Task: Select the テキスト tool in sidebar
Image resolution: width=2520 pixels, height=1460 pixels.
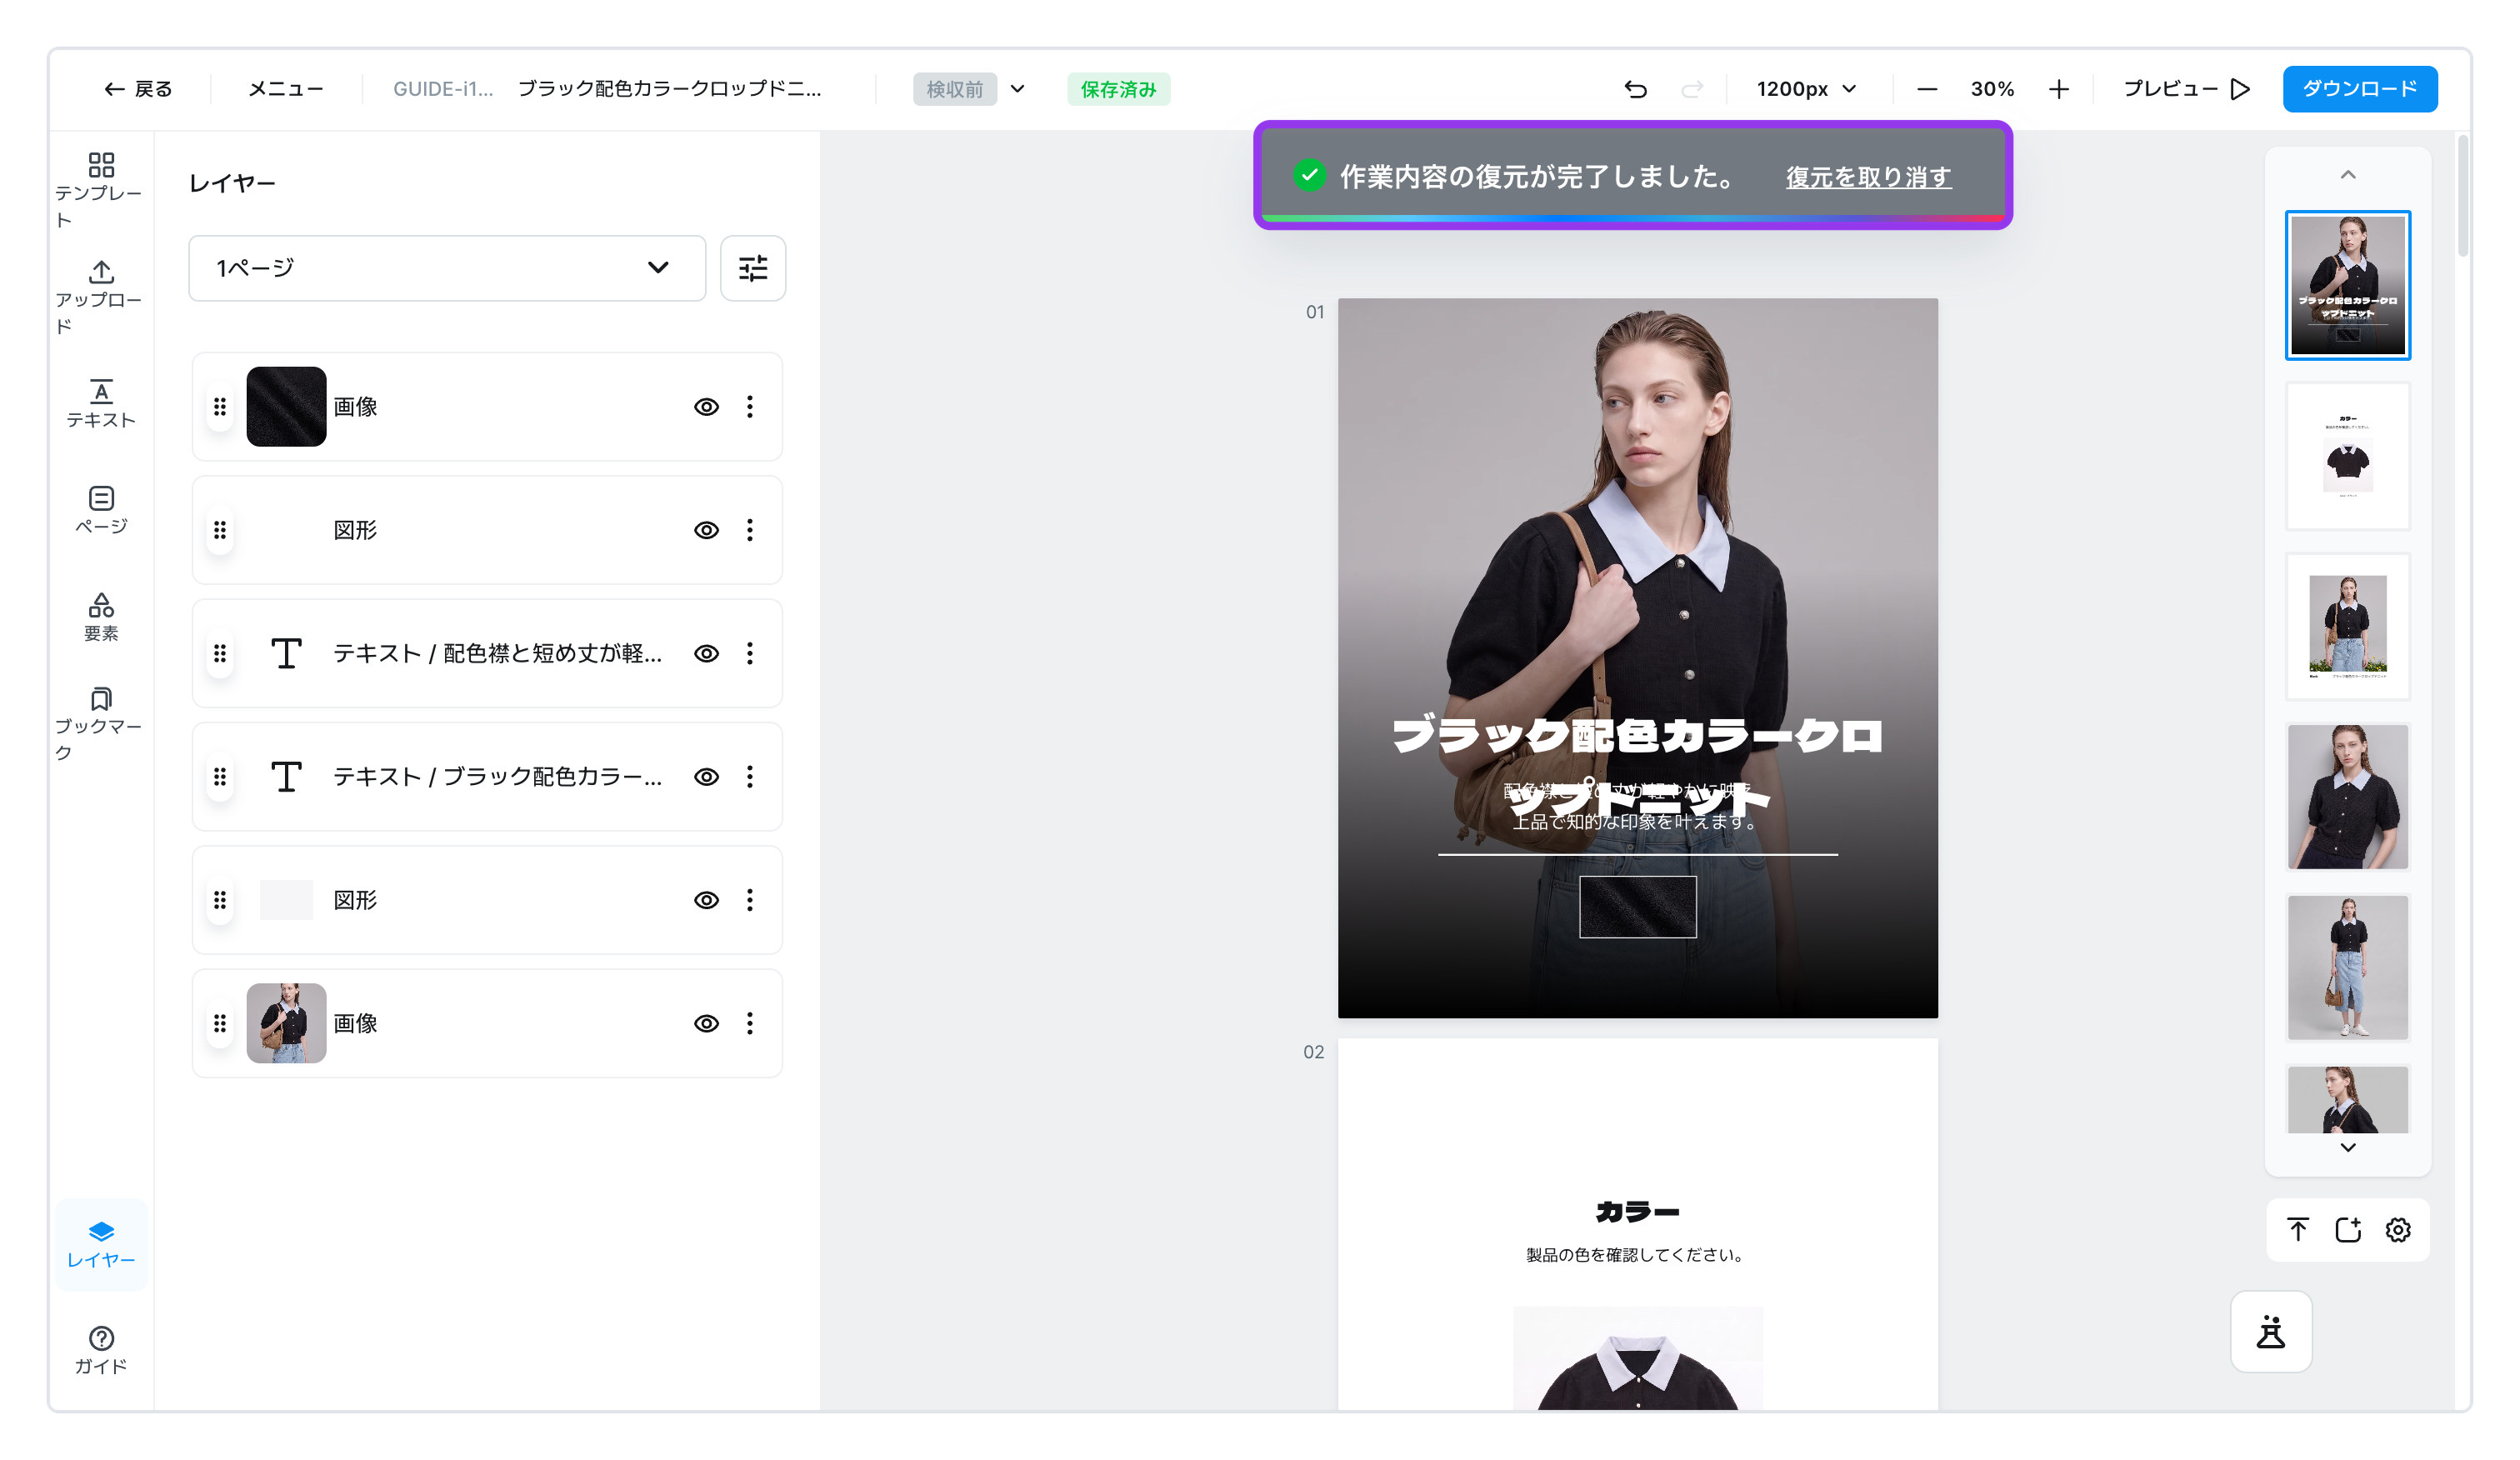Action: (101, 404)
